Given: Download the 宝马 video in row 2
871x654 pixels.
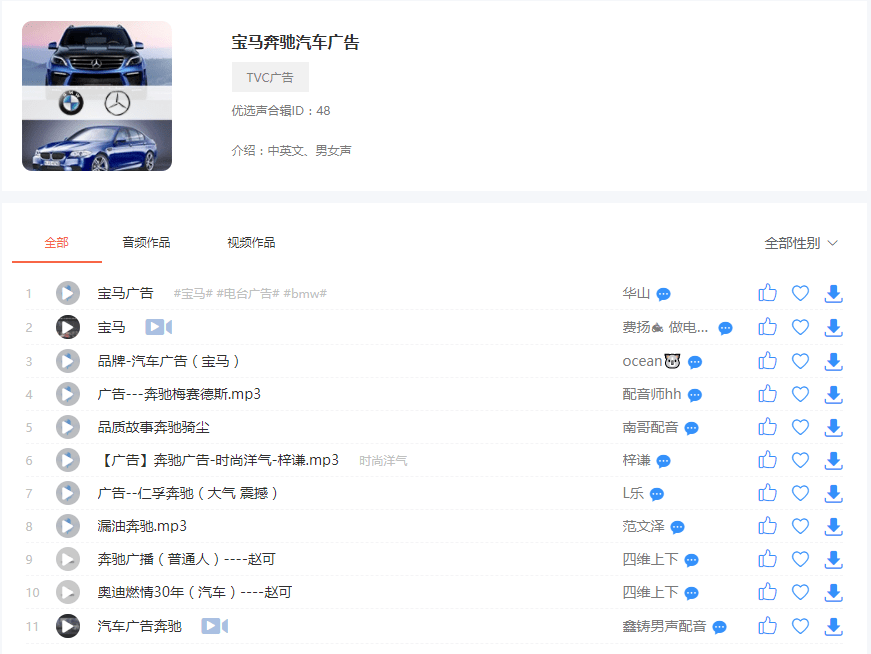Looking at the screenshot, I should tap(833, 328).
